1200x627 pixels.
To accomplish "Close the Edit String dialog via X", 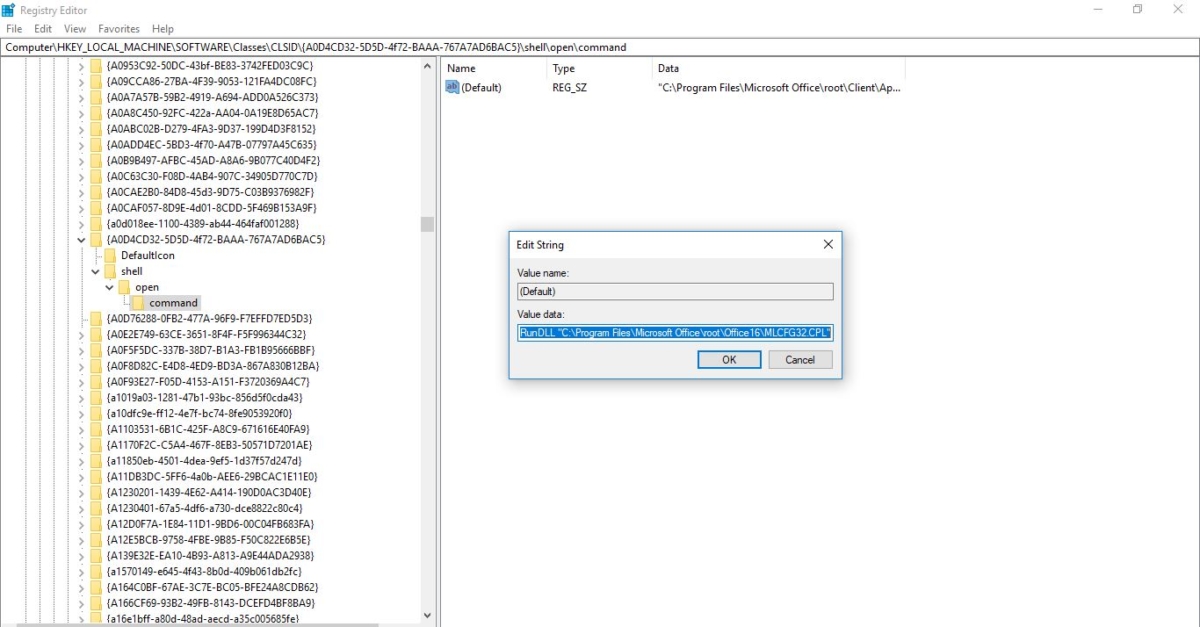I will click(x=827, y=244).
